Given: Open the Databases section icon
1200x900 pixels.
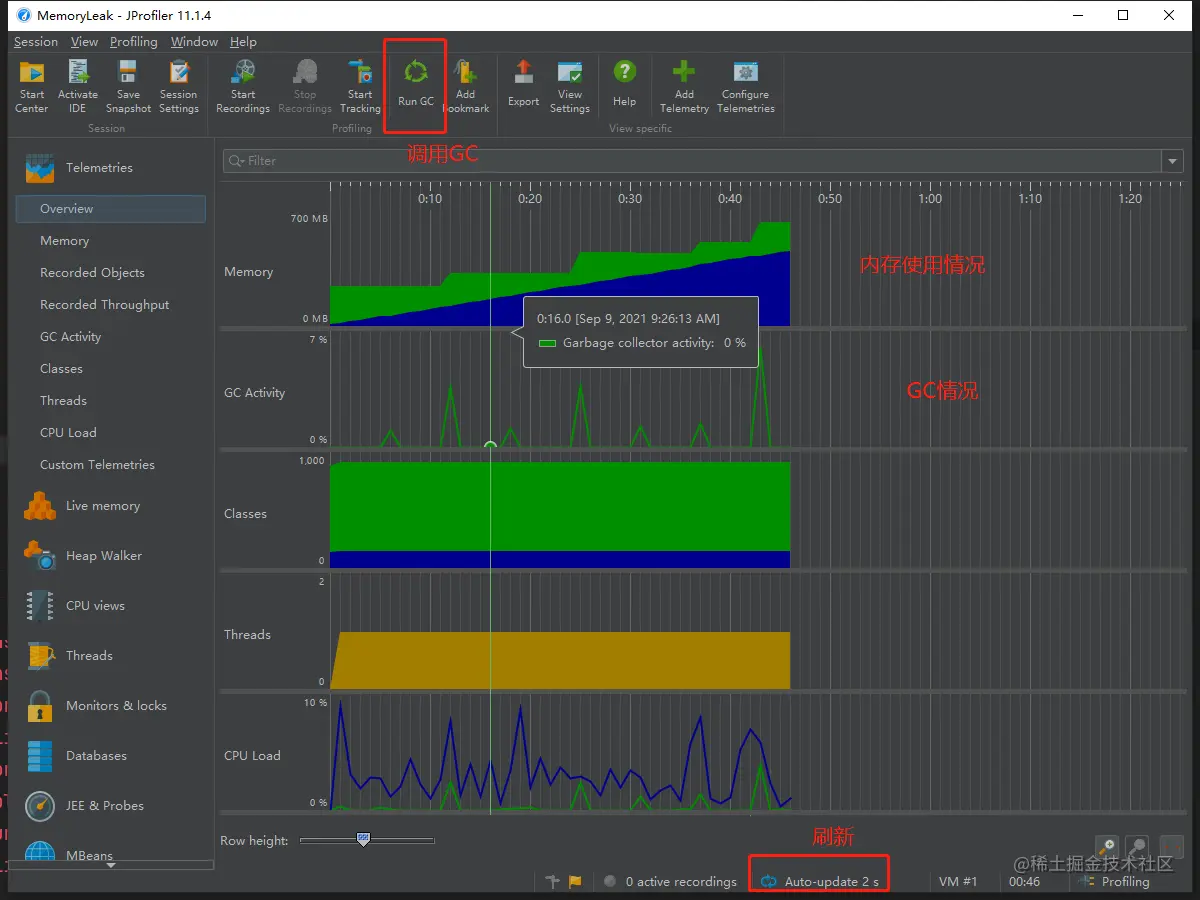Looking at the screenshot, I should (40, 756).
